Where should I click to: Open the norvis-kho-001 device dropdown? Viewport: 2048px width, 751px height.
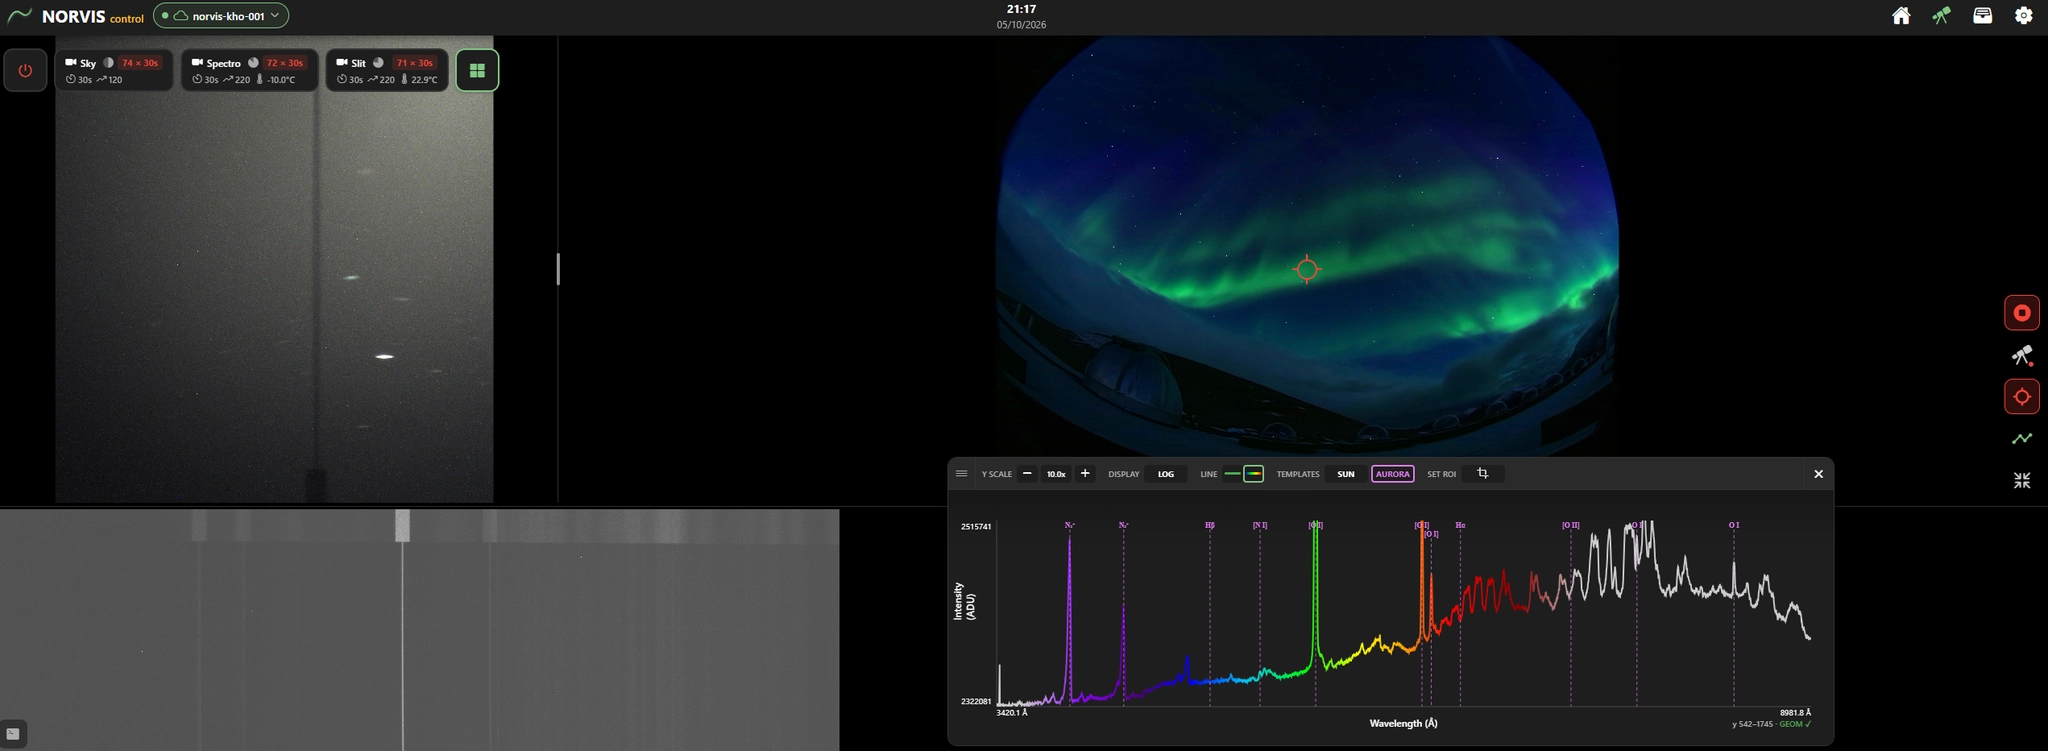click(x=221, y=16)
